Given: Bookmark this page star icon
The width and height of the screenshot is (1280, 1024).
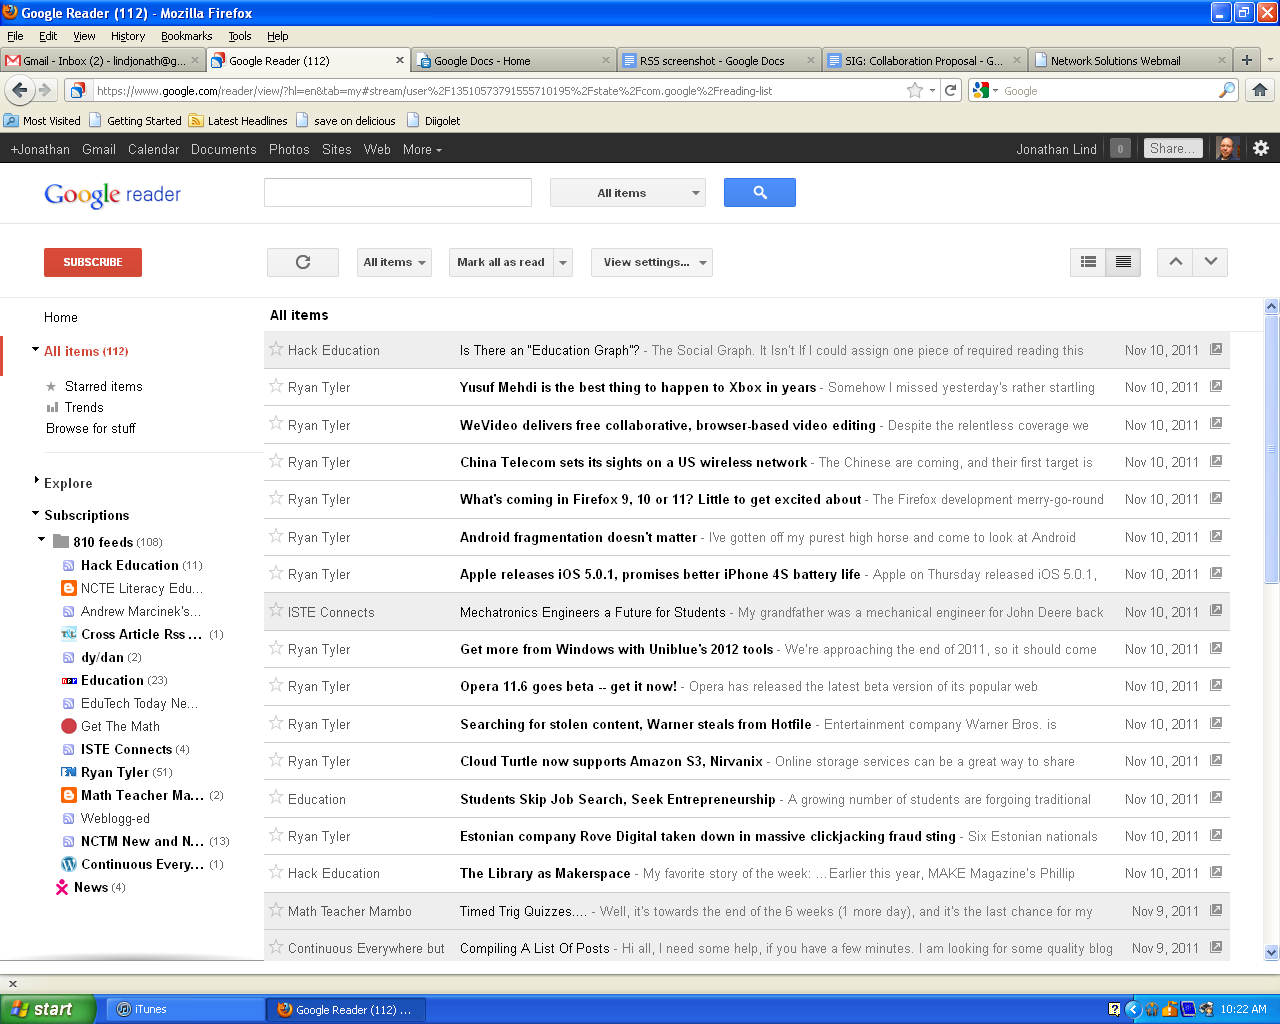Looking at the screenshot, I should click(914, 90).
